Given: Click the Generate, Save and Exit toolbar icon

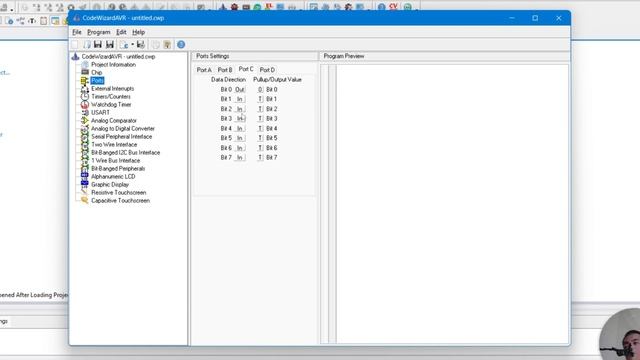Looking at the screenshot, I should click(x=140, y=44).
